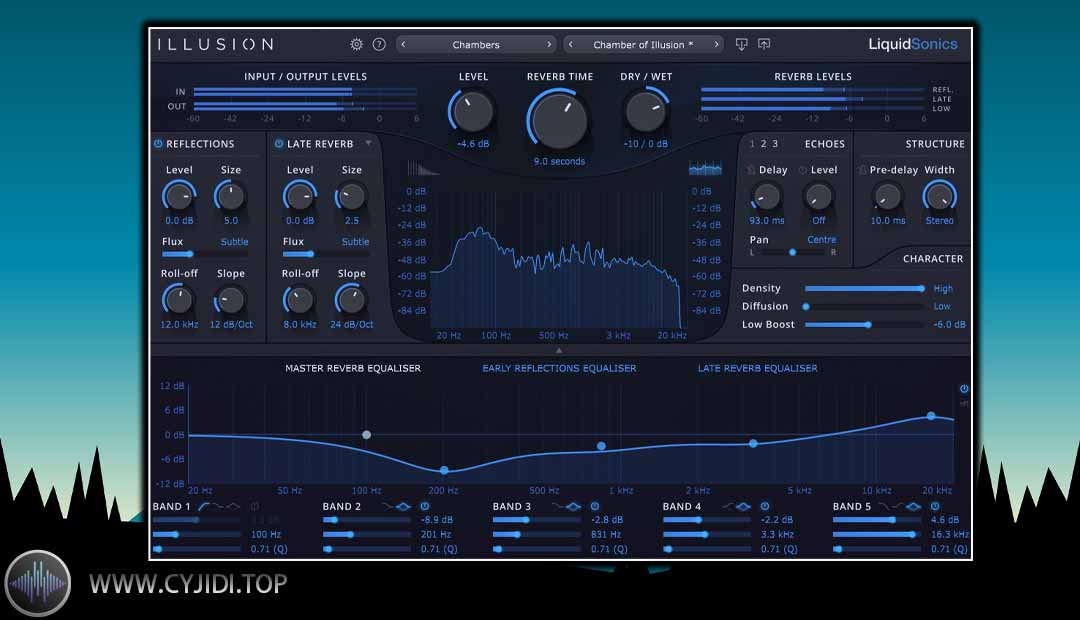Click the Width knob in Structure

click(x=939, y=197)
